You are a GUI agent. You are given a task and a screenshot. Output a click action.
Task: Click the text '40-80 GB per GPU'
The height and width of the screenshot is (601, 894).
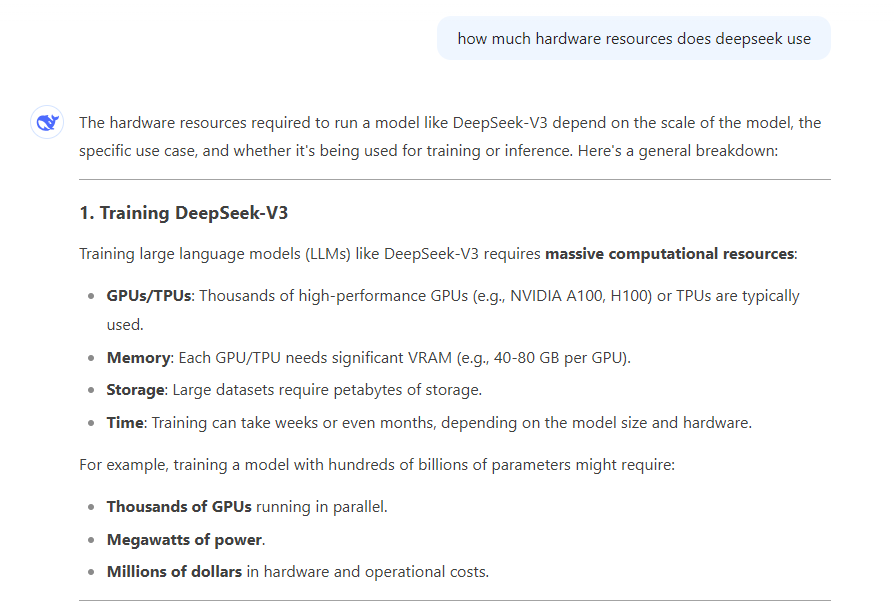coord(559,358)
